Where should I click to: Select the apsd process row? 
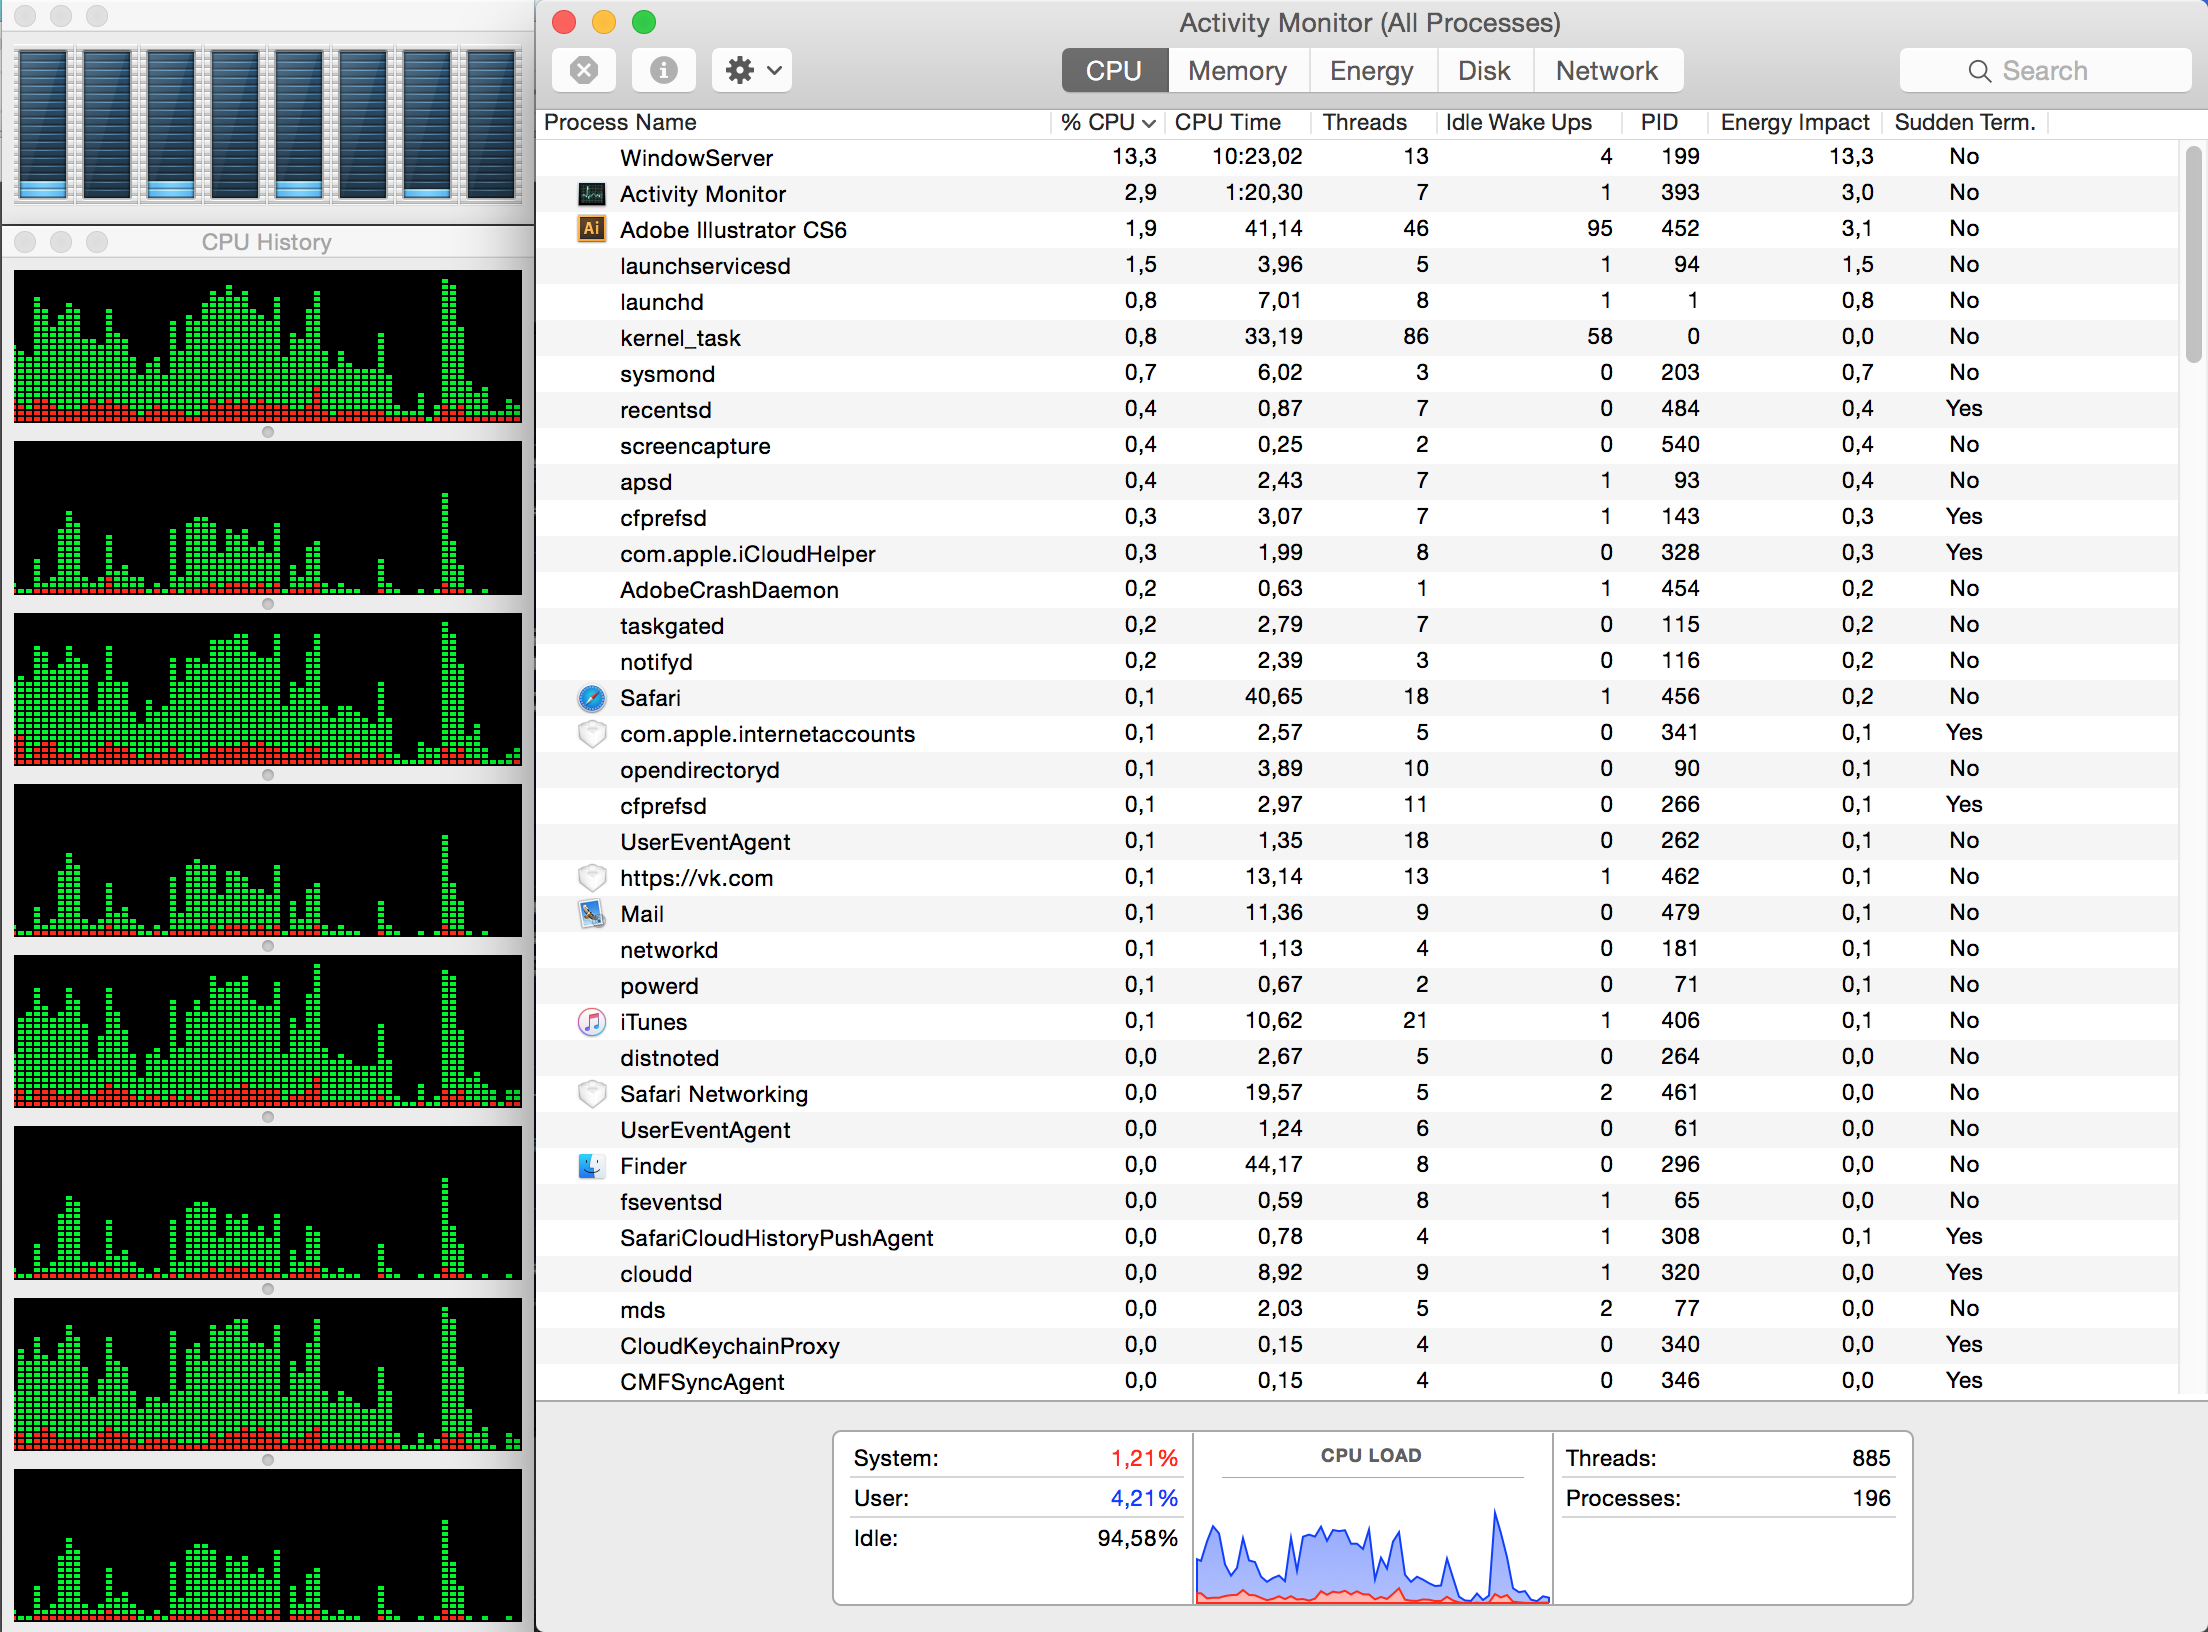point(1357,481)
